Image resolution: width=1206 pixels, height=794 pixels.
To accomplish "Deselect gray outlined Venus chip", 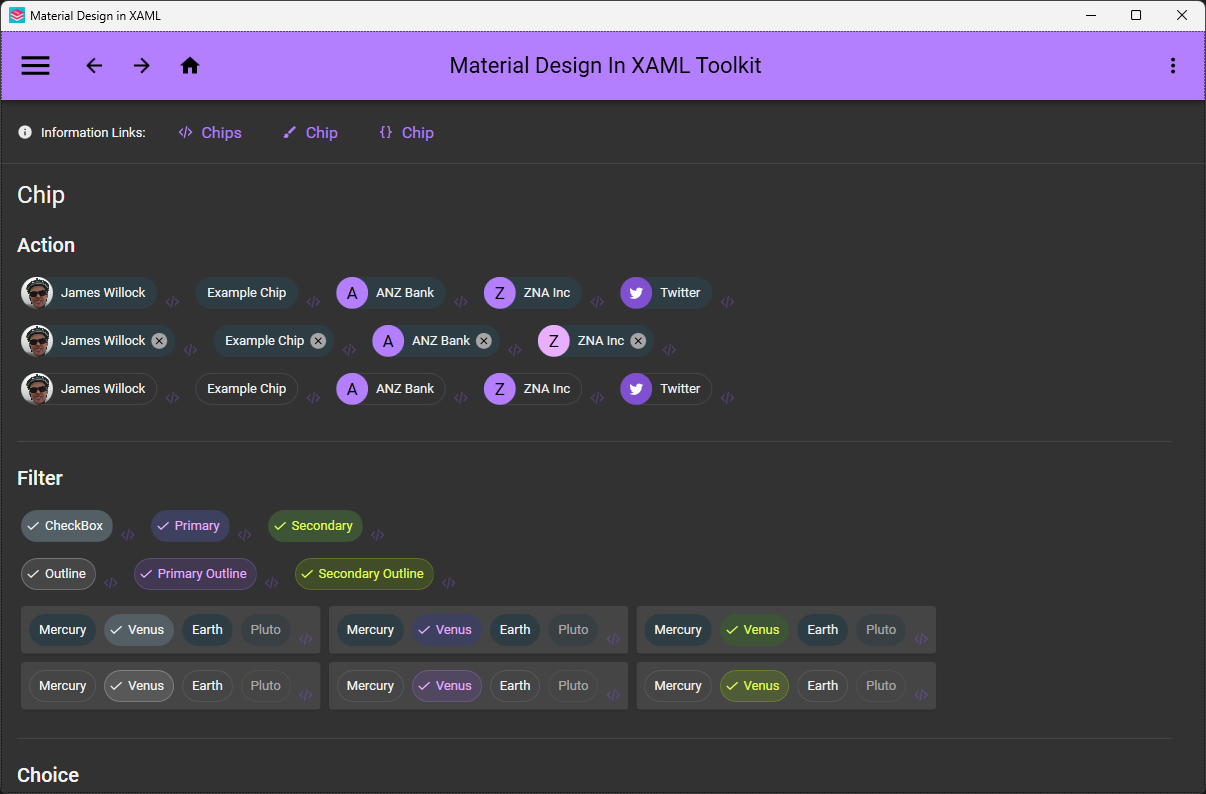I will (139, 686).
